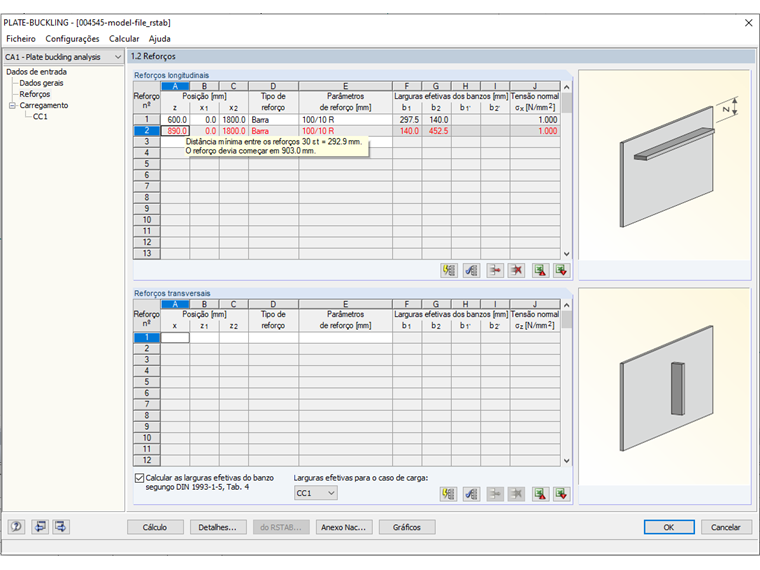Select row header 1 in the transversal table

(147, 337)
